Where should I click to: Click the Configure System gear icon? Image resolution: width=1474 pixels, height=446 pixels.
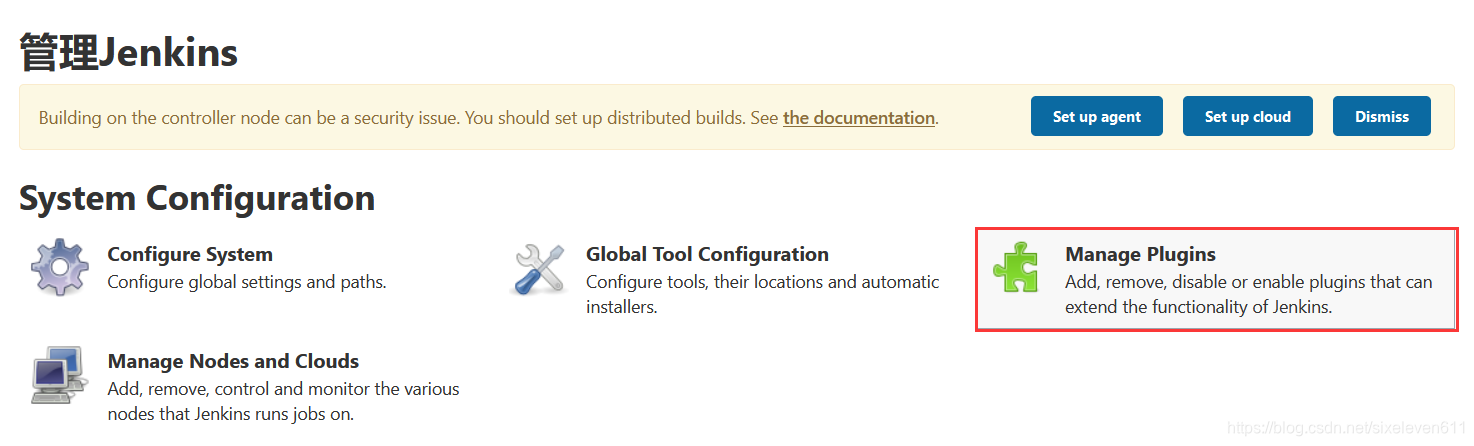pos(60,267)
